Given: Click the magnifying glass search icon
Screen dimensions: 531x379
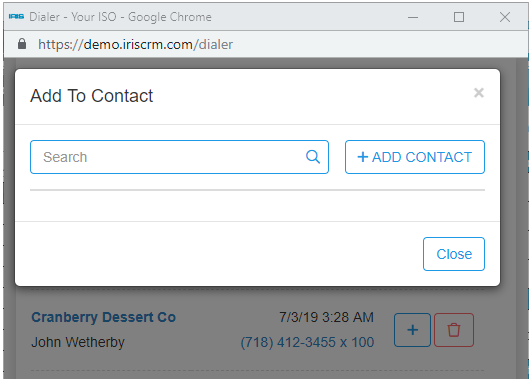Looking at the screenshot, I should pos(313,157).
